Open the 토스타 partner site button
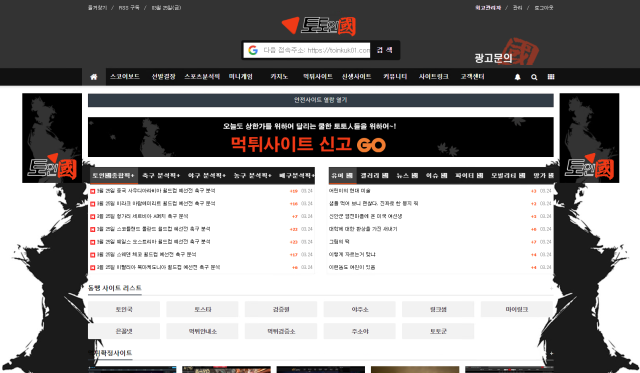This screenshot has height=373, width=640. click(202, 309)
